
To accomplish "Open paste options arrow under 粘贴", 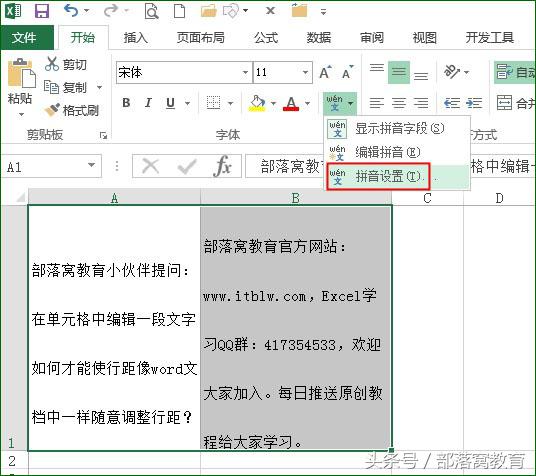I will pyautogui.click(x=21, y=114).
